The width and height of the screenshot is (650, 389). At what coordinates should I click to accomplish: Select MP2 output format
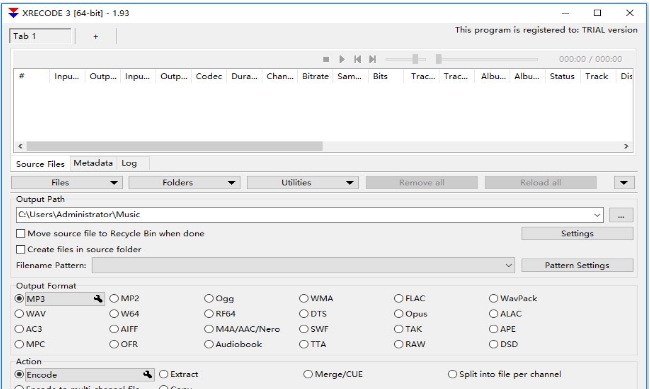click(124, 299)
